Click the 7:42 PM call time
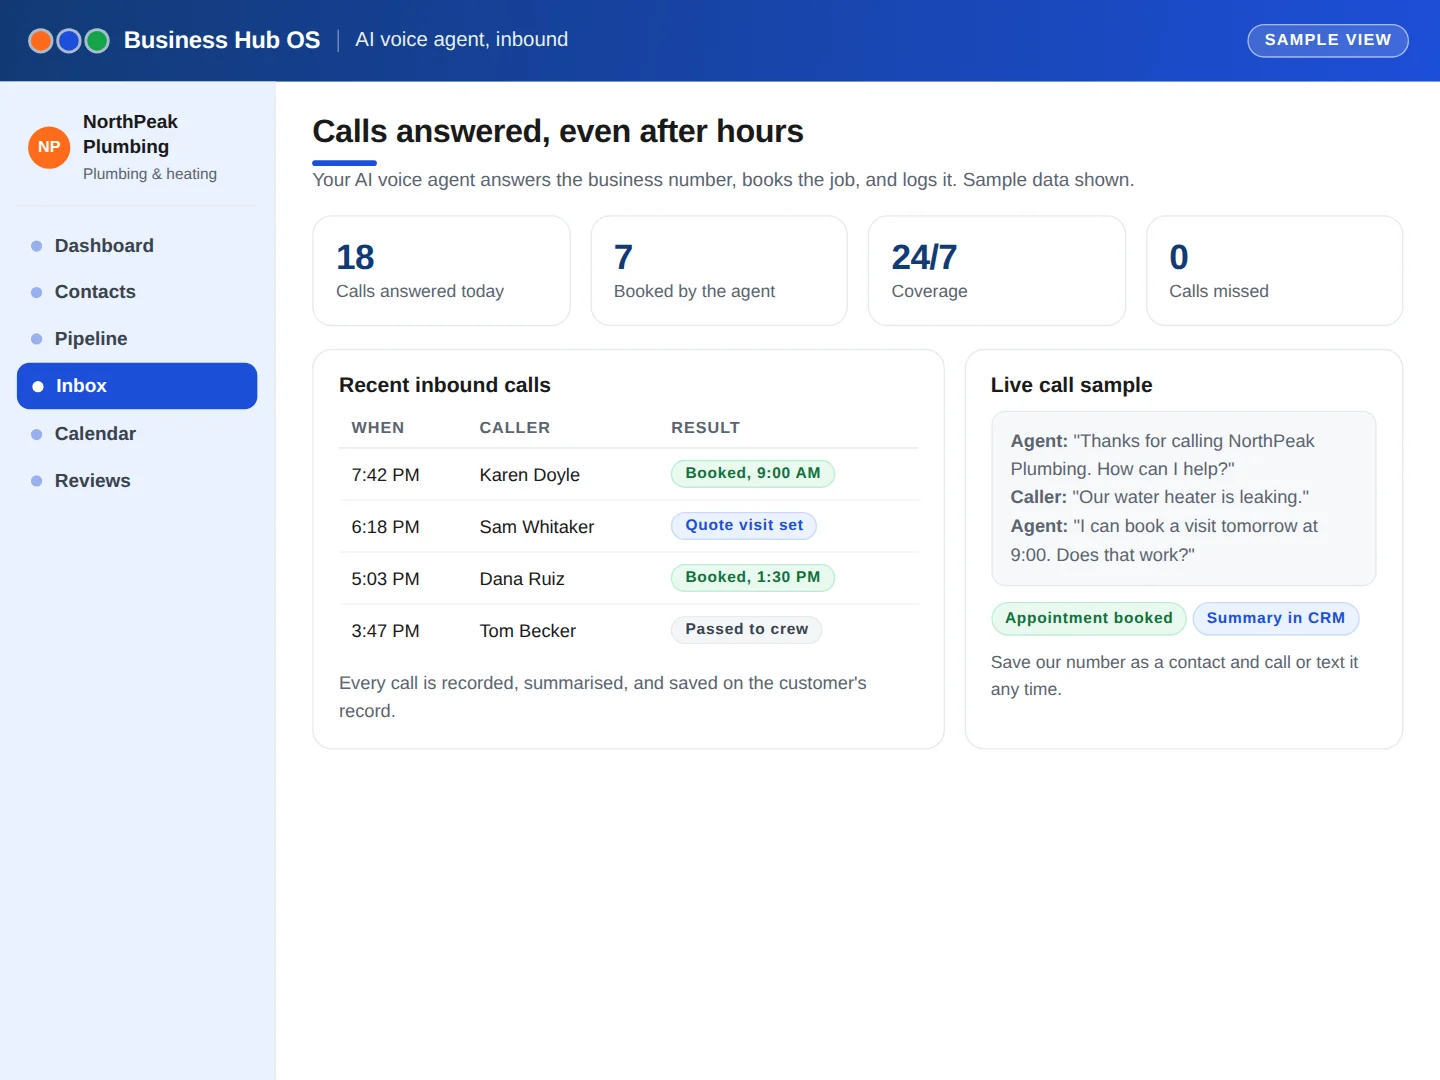 point(385,475)
